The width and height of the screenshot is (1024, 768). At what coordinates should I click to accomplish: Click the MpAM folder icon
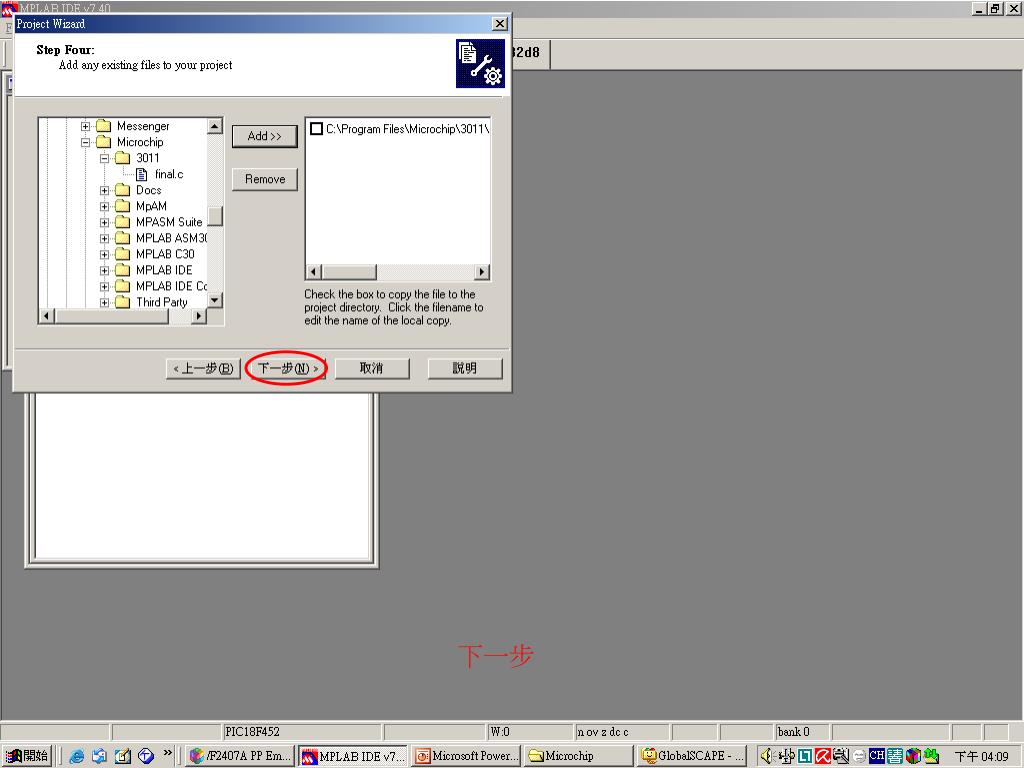pyautogui.click(x=123, y=206)
